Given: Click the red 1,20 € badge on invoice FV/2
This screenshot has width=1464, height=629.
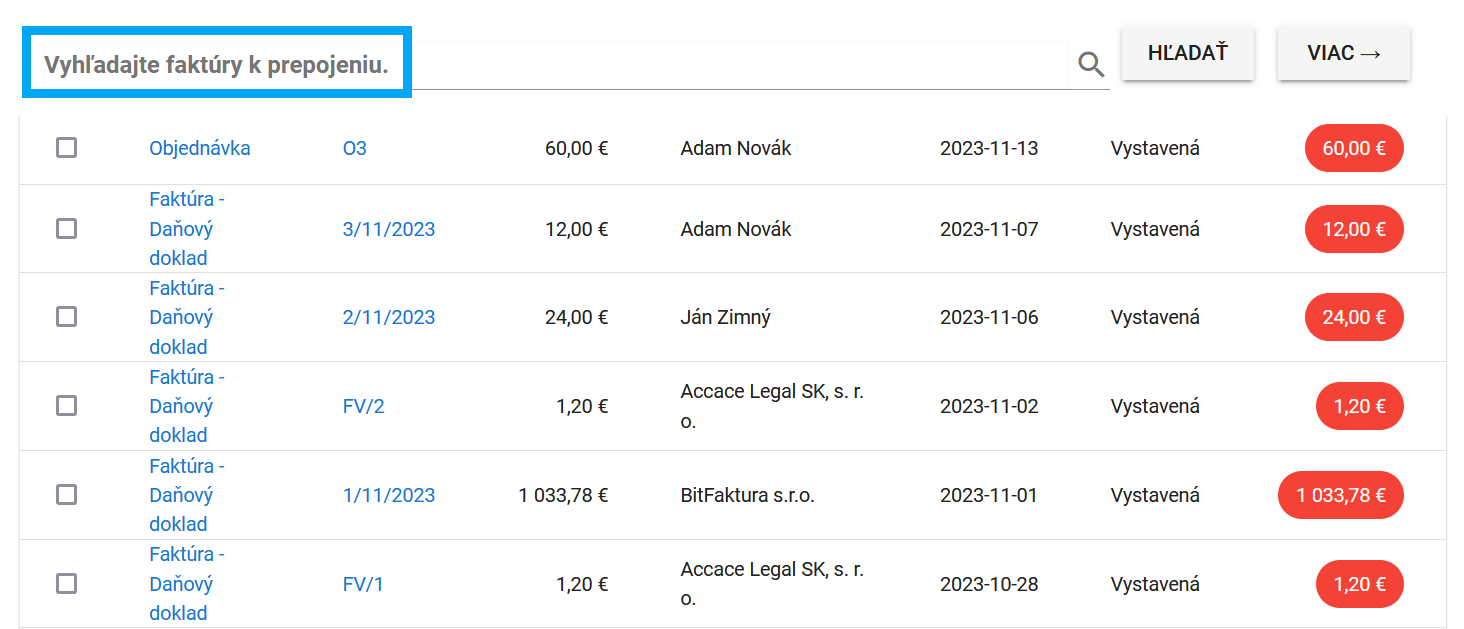Looking at the screenshot, I should coord(1359,406).
